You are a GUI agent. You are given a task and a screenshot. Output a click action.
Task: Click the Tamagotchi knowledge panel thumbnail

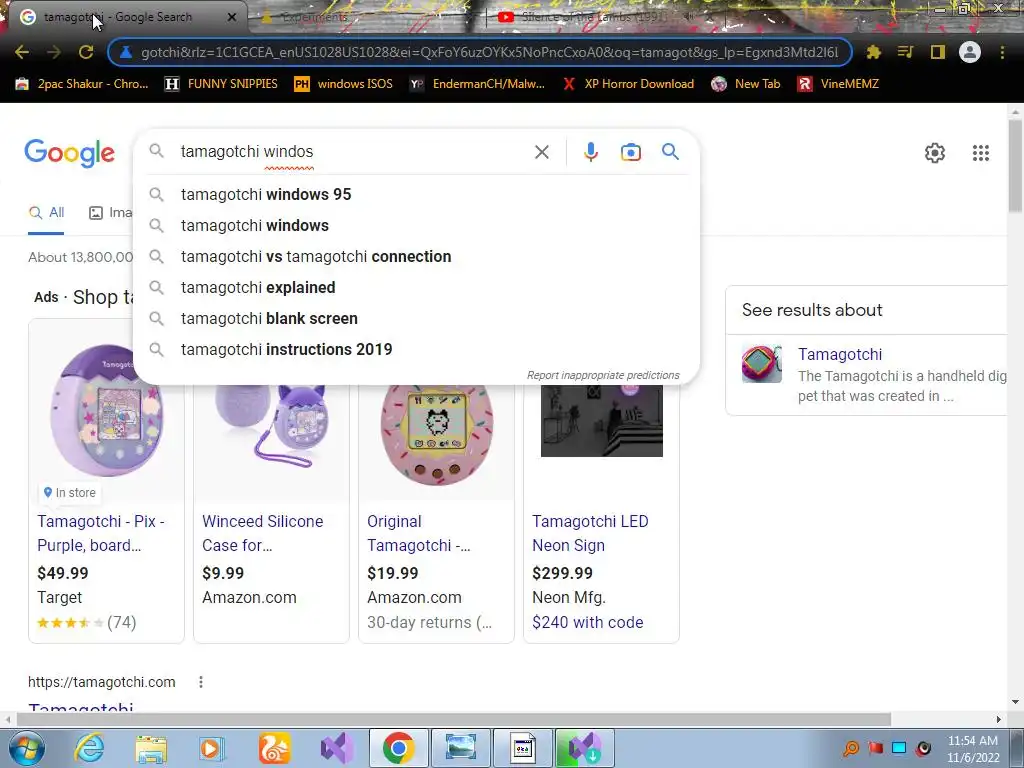pyautogui.click(x=761, y=364)
